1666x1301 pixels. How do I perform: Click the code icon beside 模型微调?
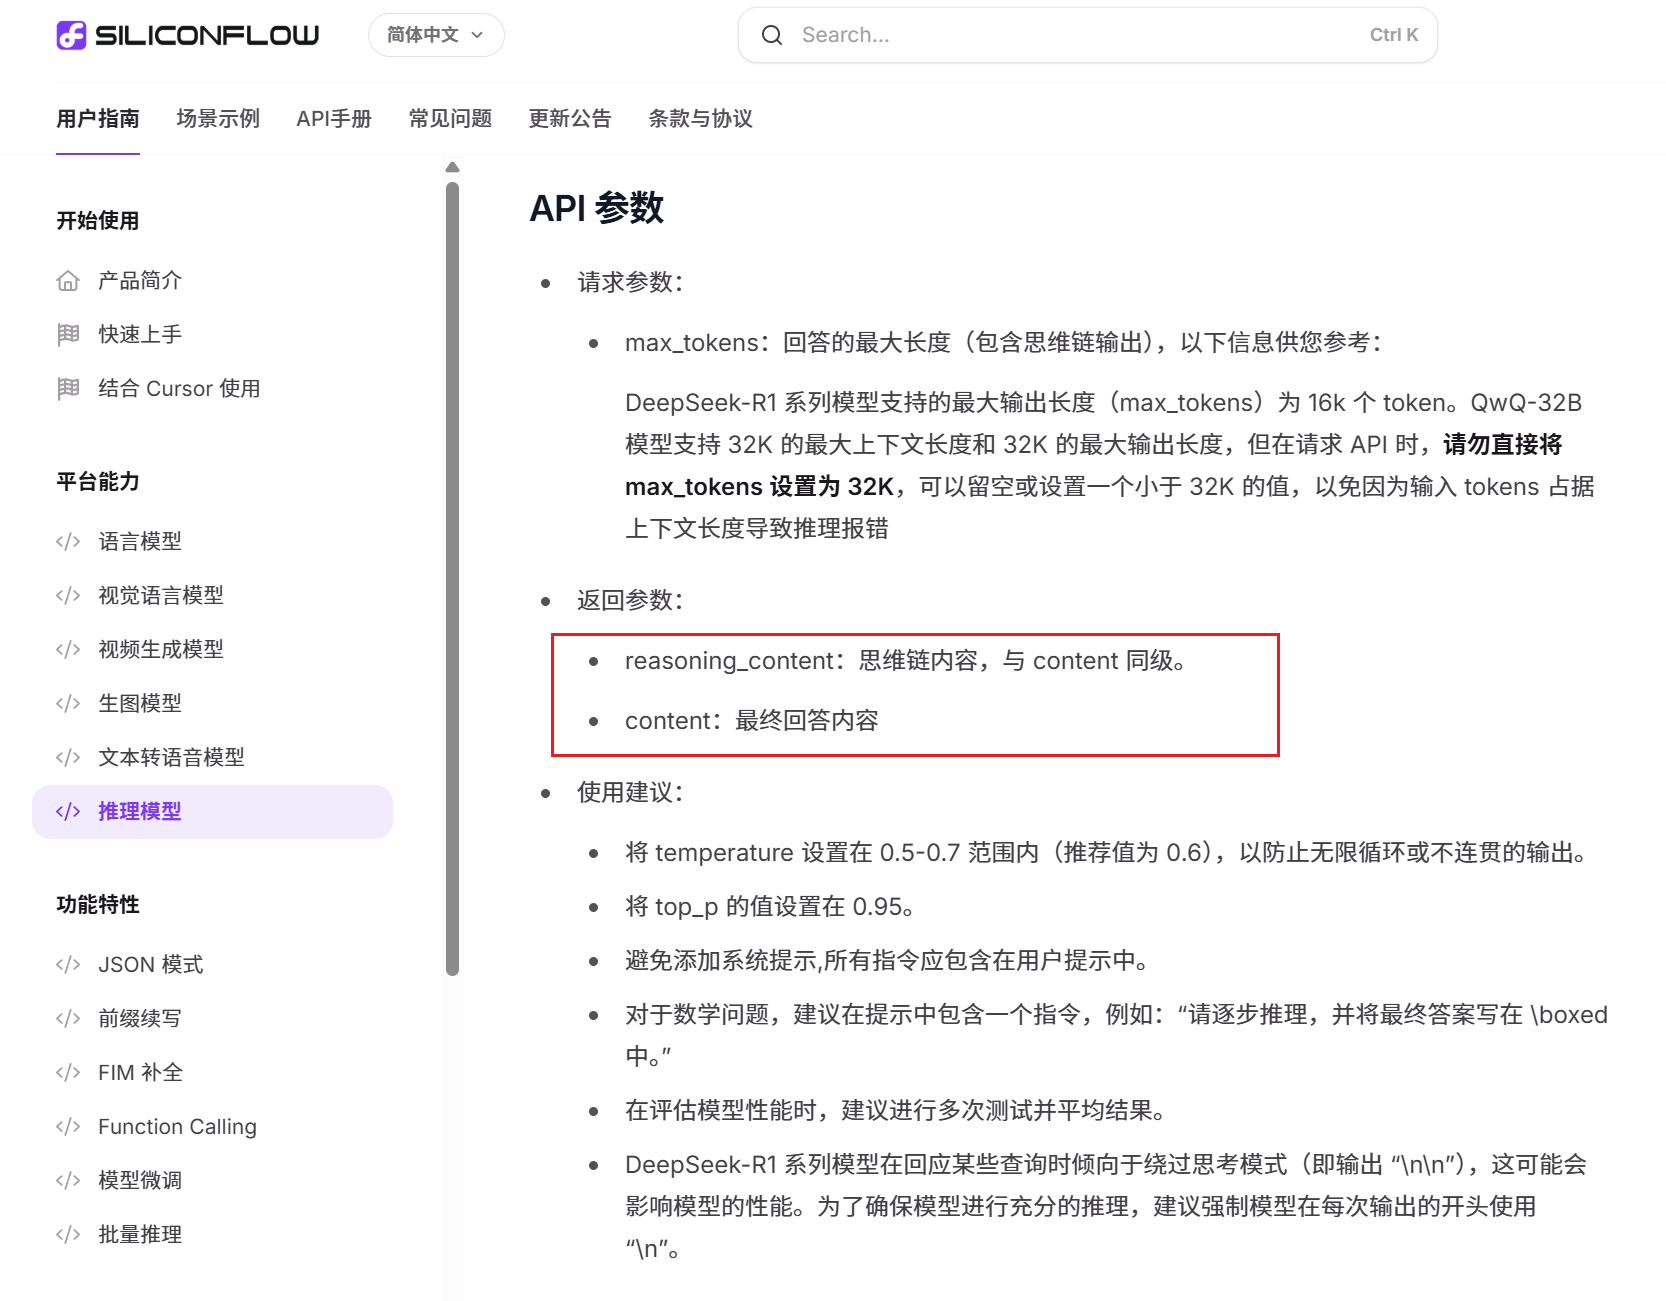pos(68,1181)
